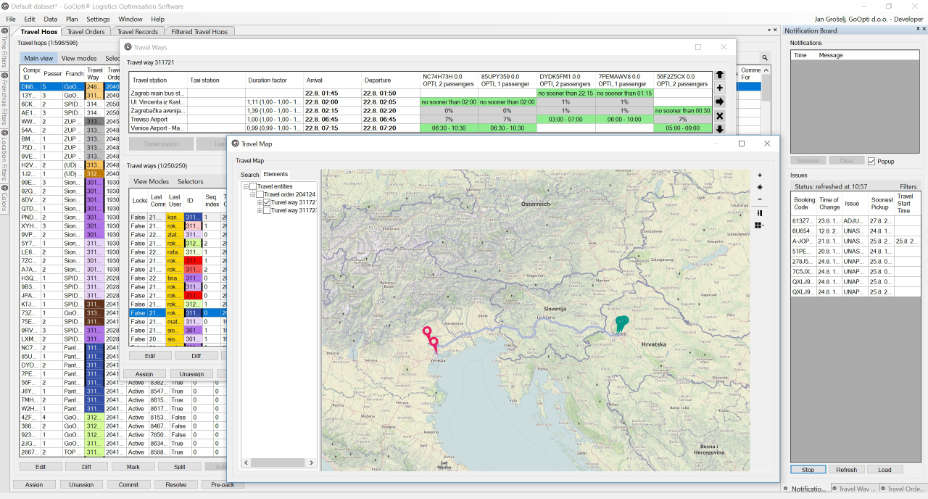928x499 pixels.
Task: Collapse the Travel entities tree node
Action: click(246, 186)
